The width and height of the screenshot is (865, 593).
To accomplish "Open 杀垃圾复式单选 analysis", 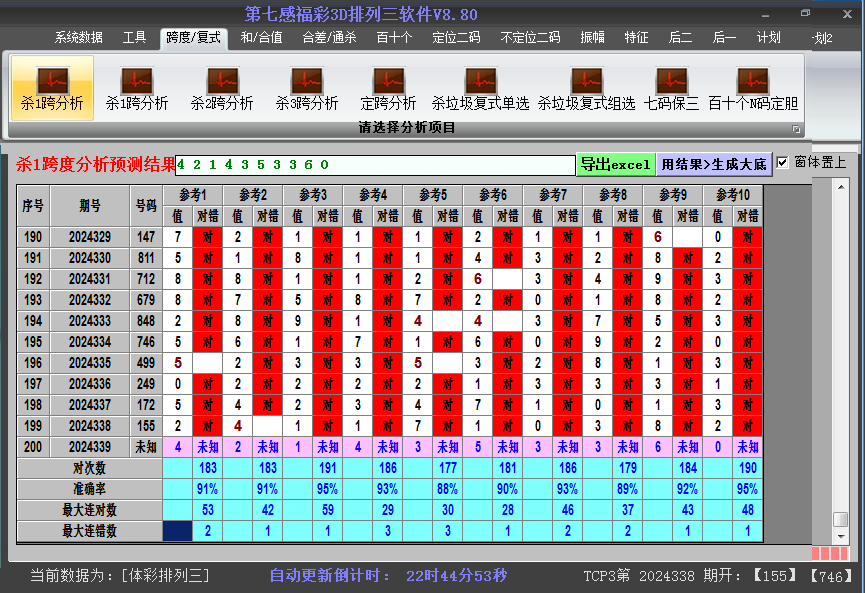I will 480,88.
